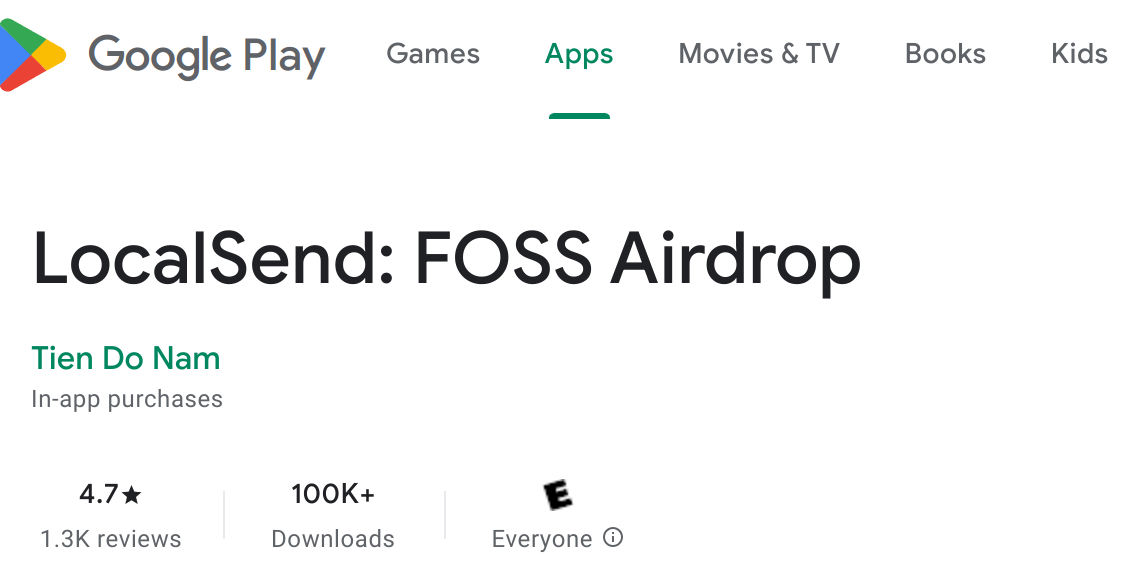The width and height of the screenshot is (1141, 581).
Task: Go to the Books tab
Action: coord(945,54)
